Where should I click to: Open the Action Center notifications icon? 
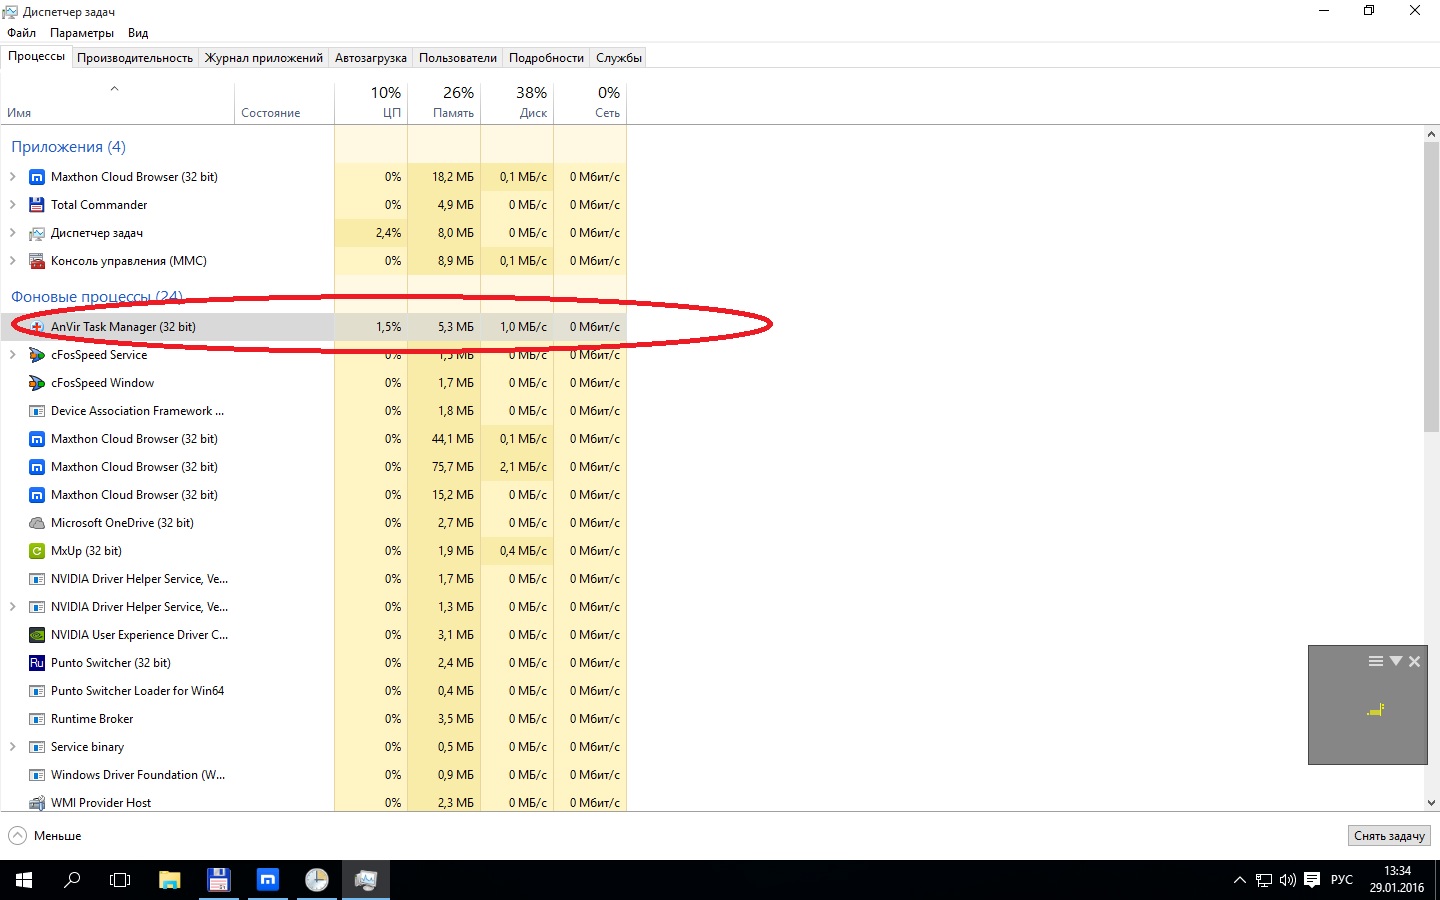click(1312, 880)
